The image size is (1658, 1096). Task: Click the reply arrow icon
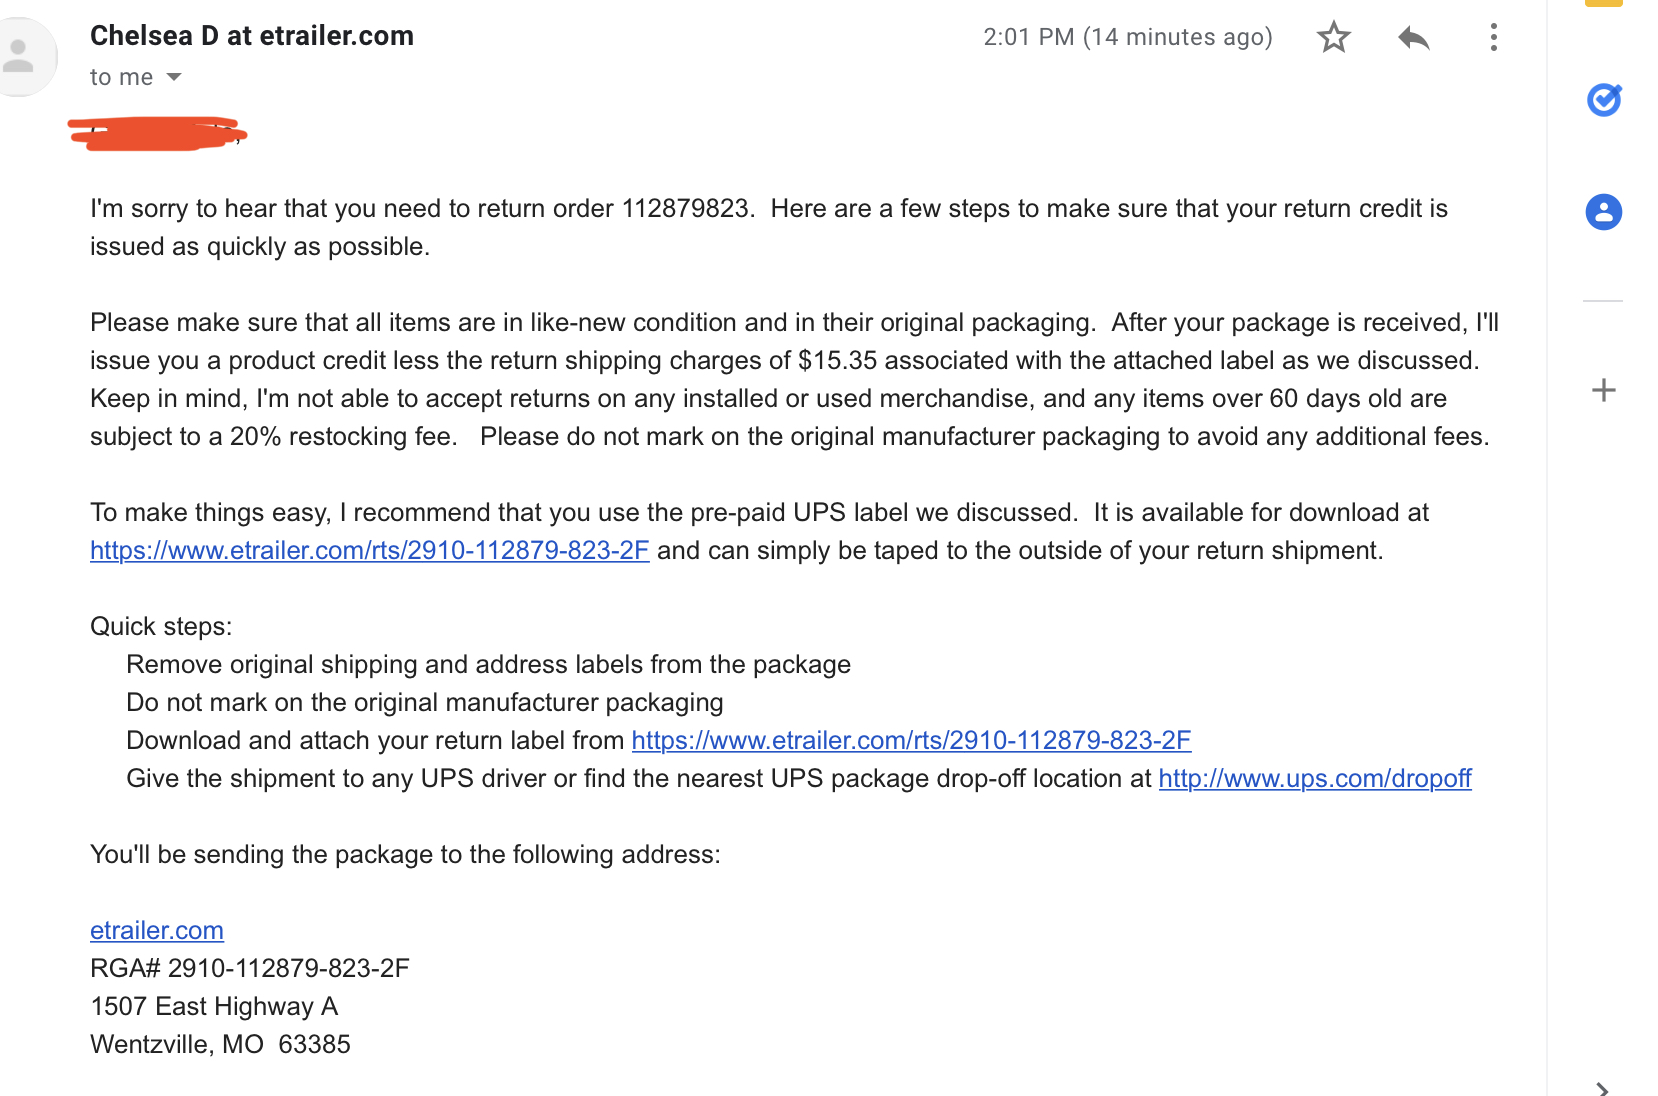click(1413, 38)
